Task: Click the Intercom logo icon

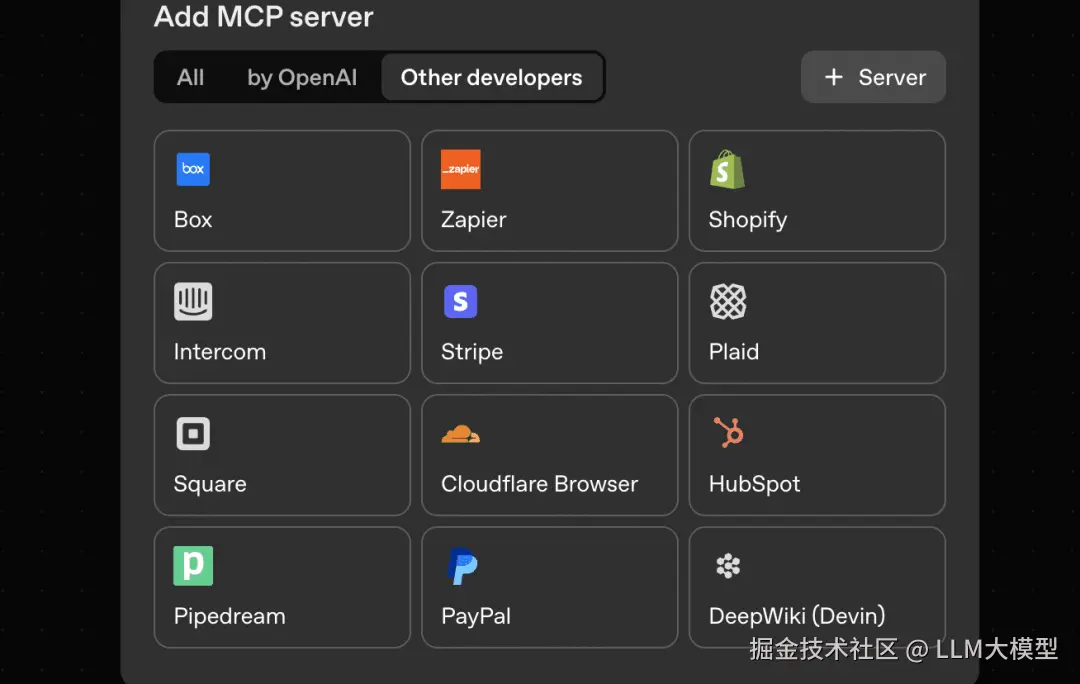Action: point(193,302)
